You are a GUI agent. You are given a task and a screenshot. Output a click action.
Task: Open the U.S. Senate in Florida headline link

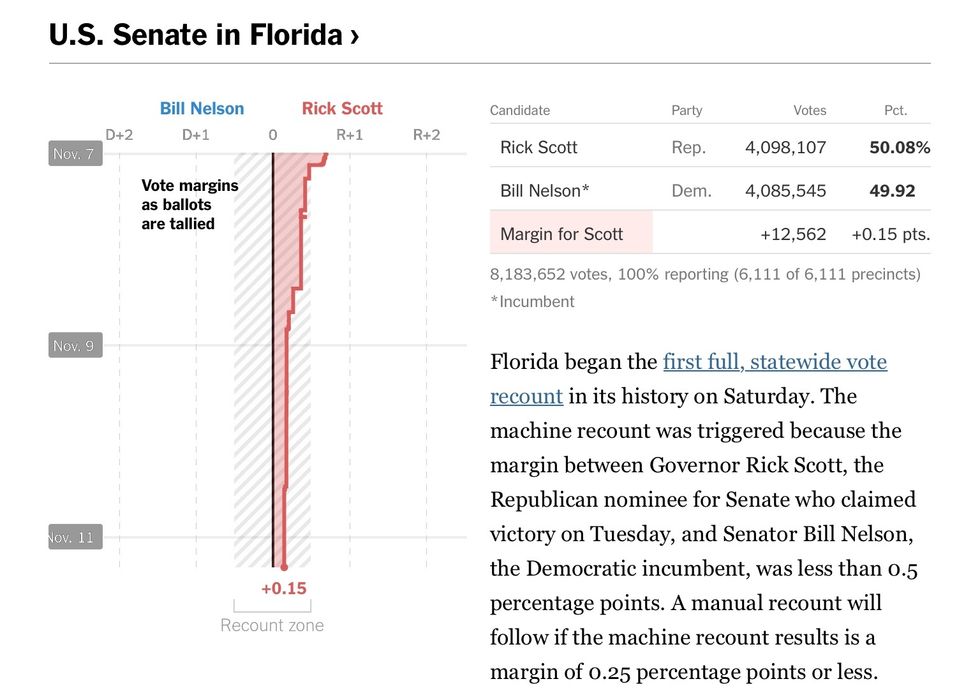195,35
